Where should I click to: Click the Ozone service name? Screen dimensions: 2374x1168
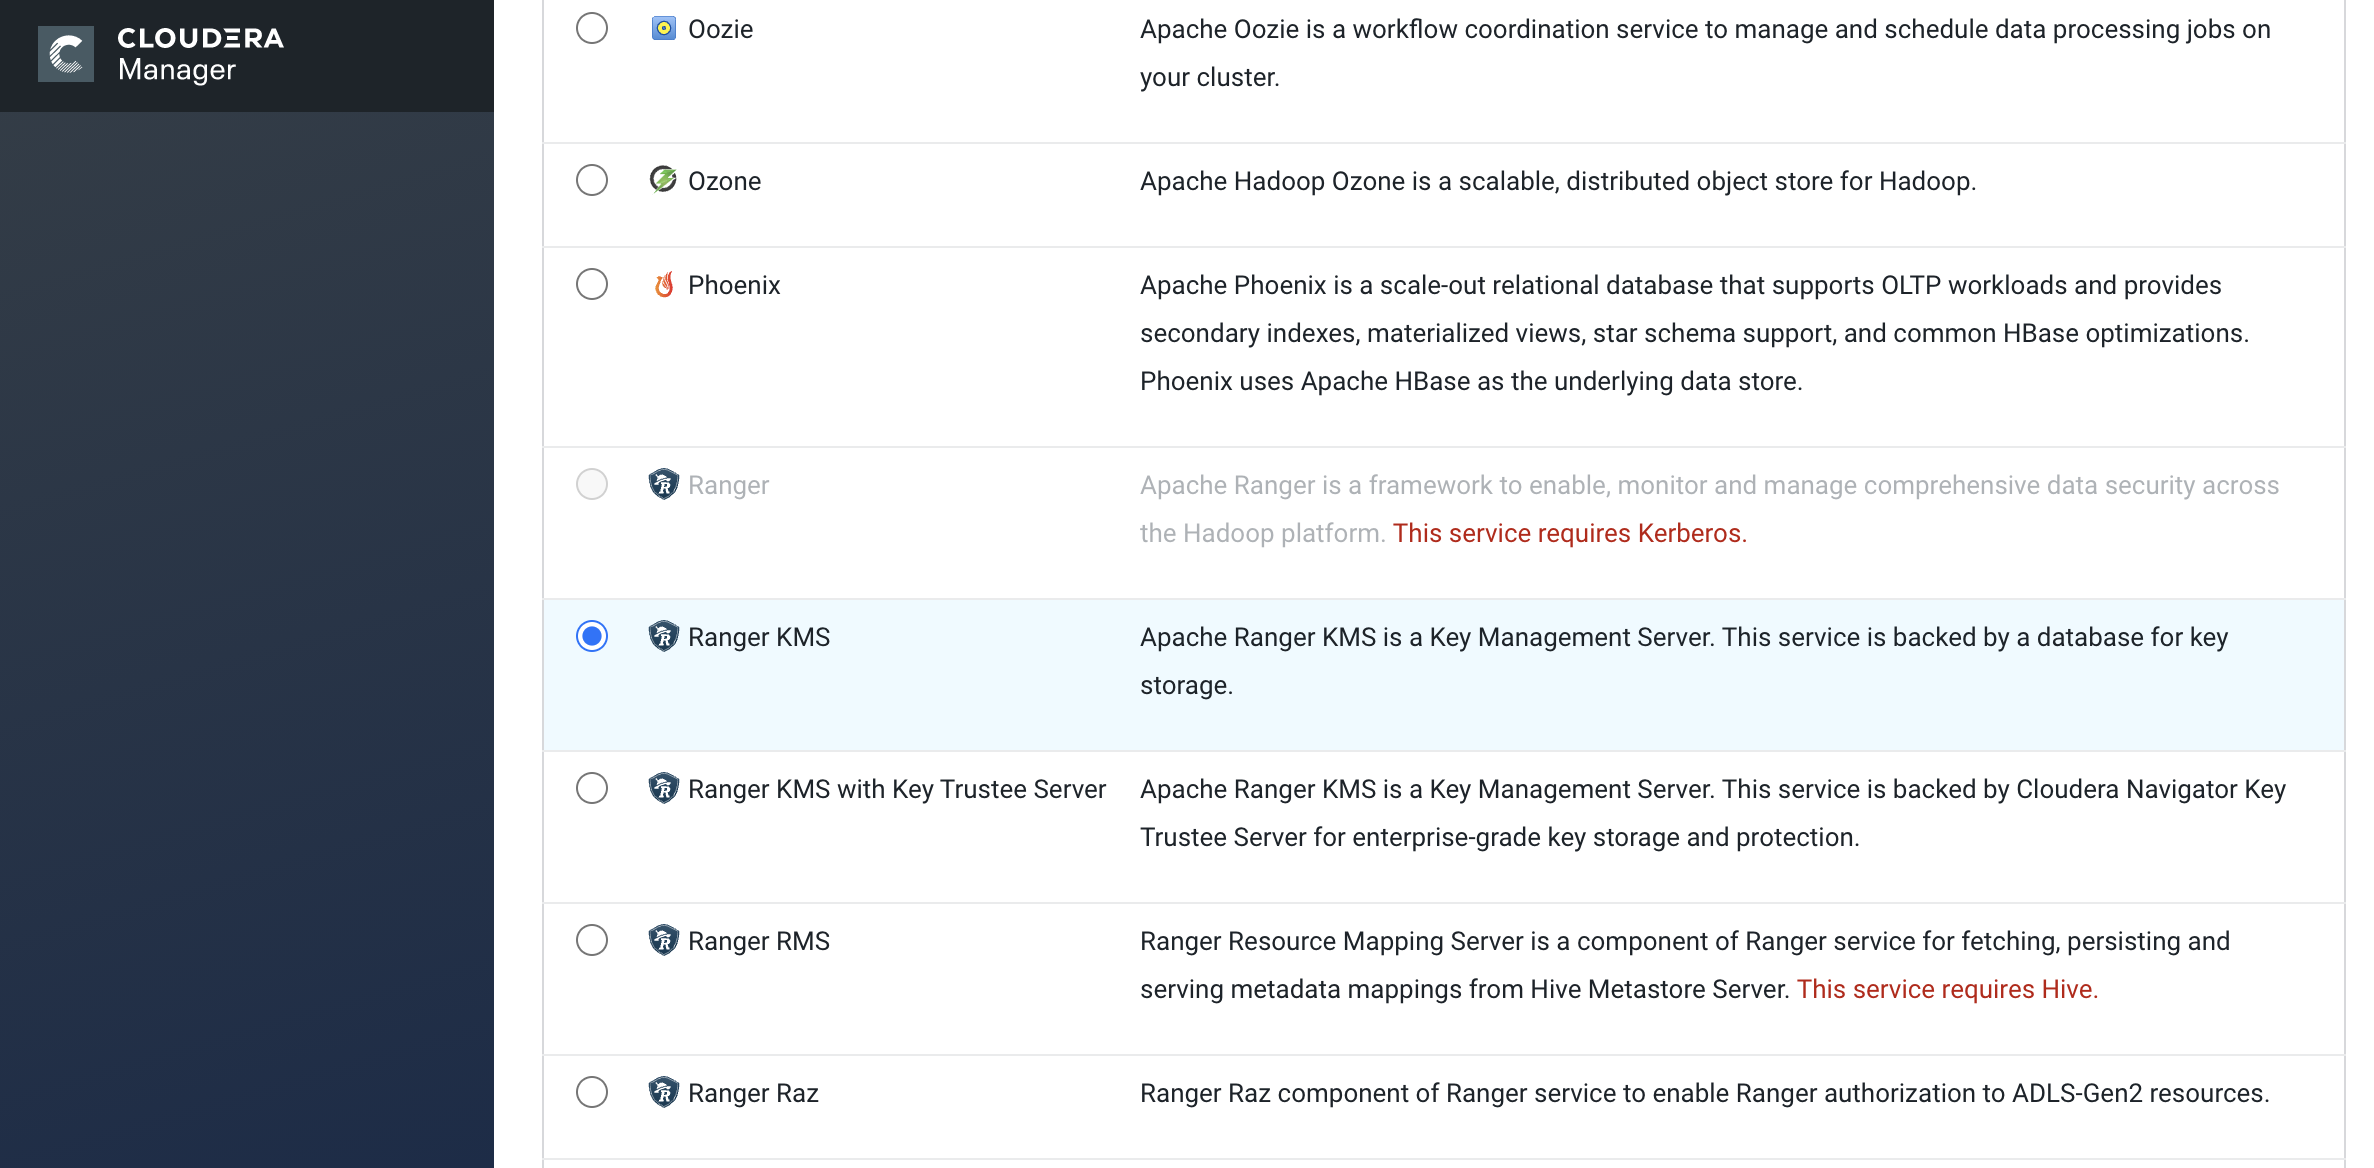[x=724, y=181]
